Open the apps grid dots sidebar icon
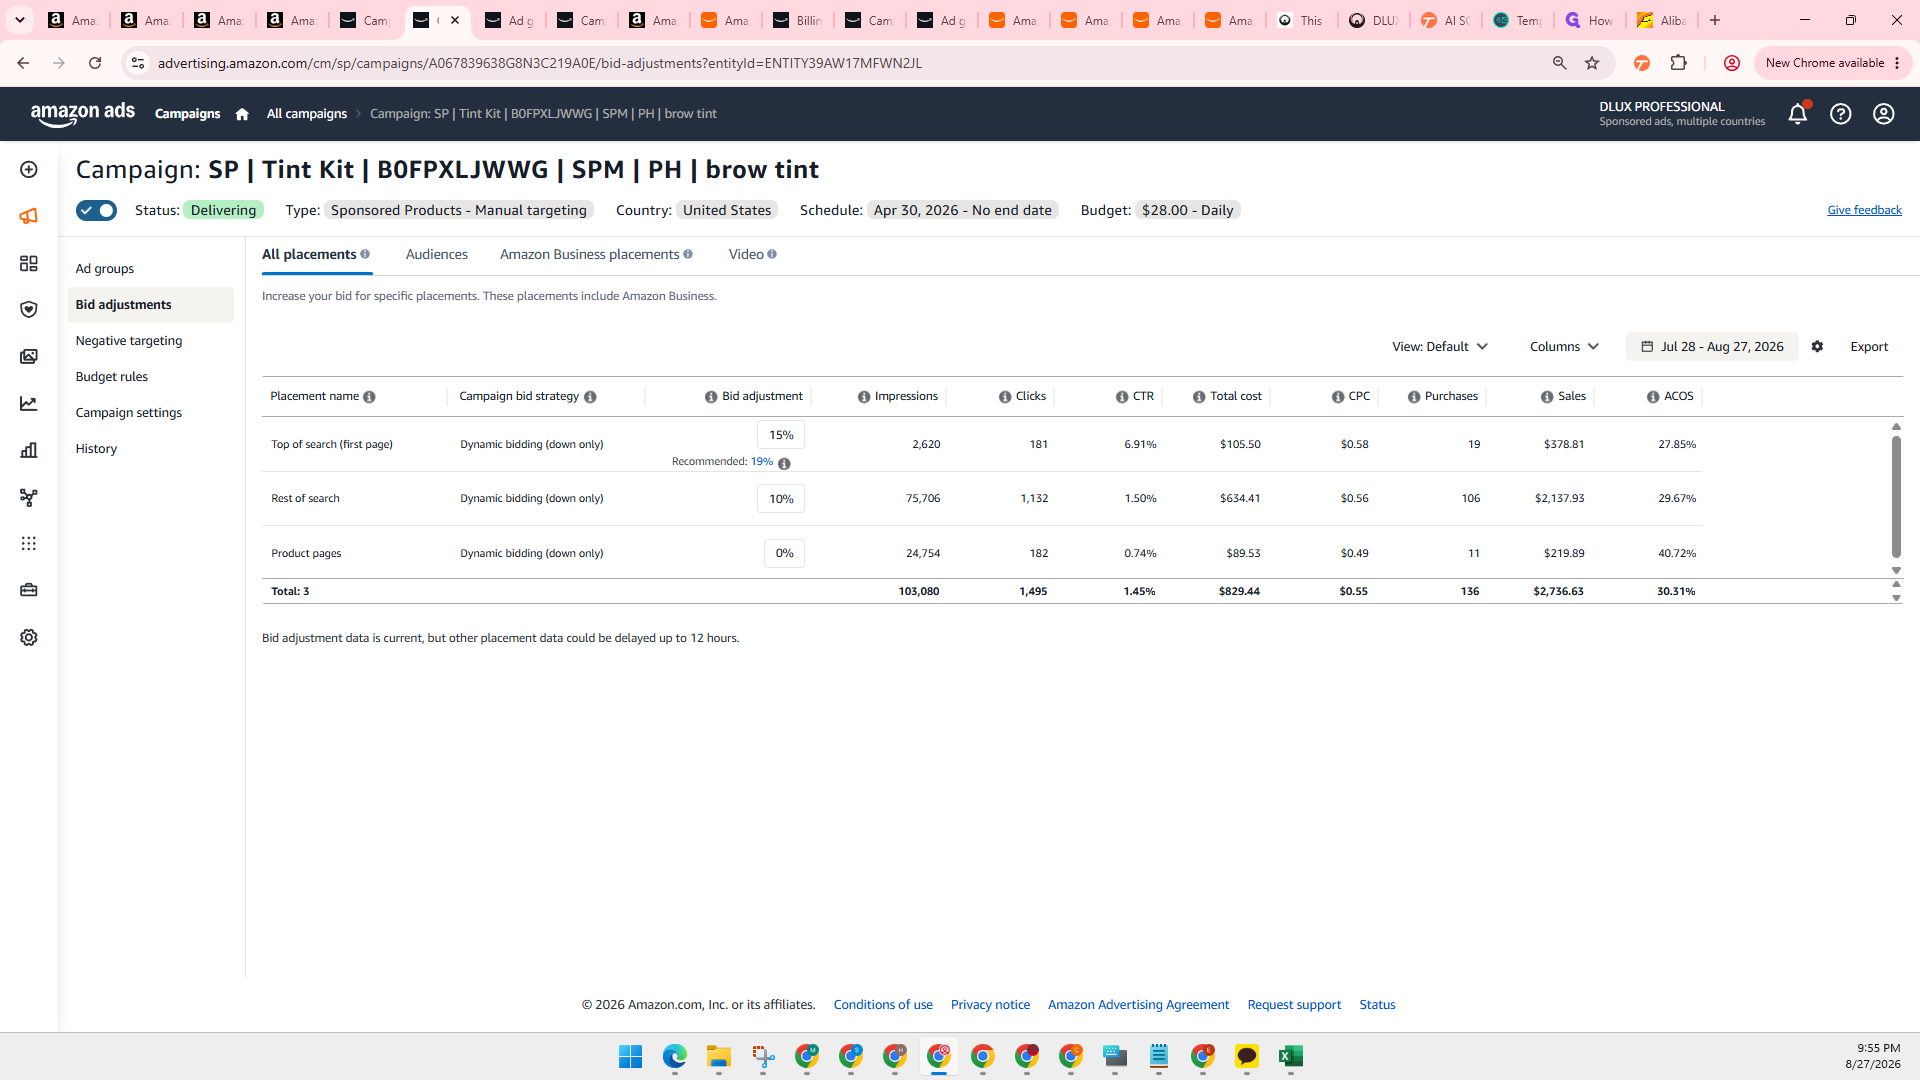The image size is (1920, 1080). click(x=29, y=544)
